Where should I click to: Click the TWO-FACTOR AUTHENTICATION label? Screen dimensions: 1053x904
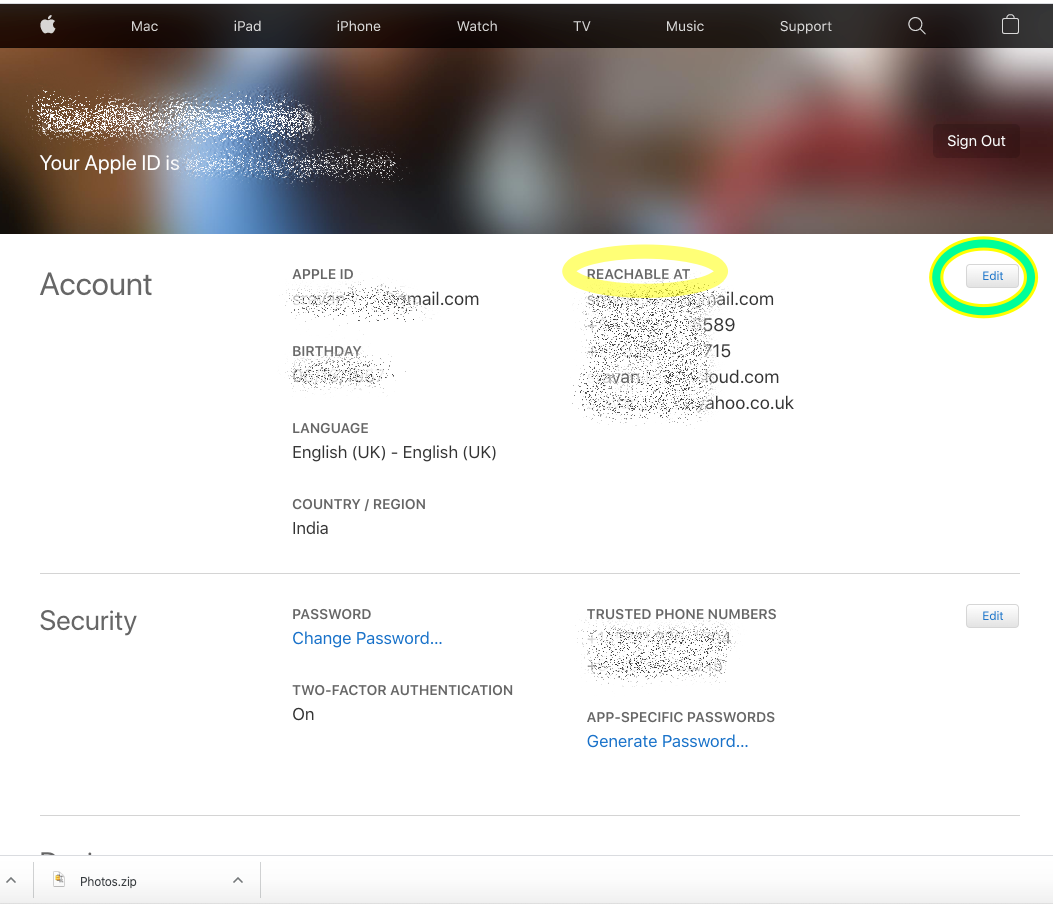(x=402, y=690)
